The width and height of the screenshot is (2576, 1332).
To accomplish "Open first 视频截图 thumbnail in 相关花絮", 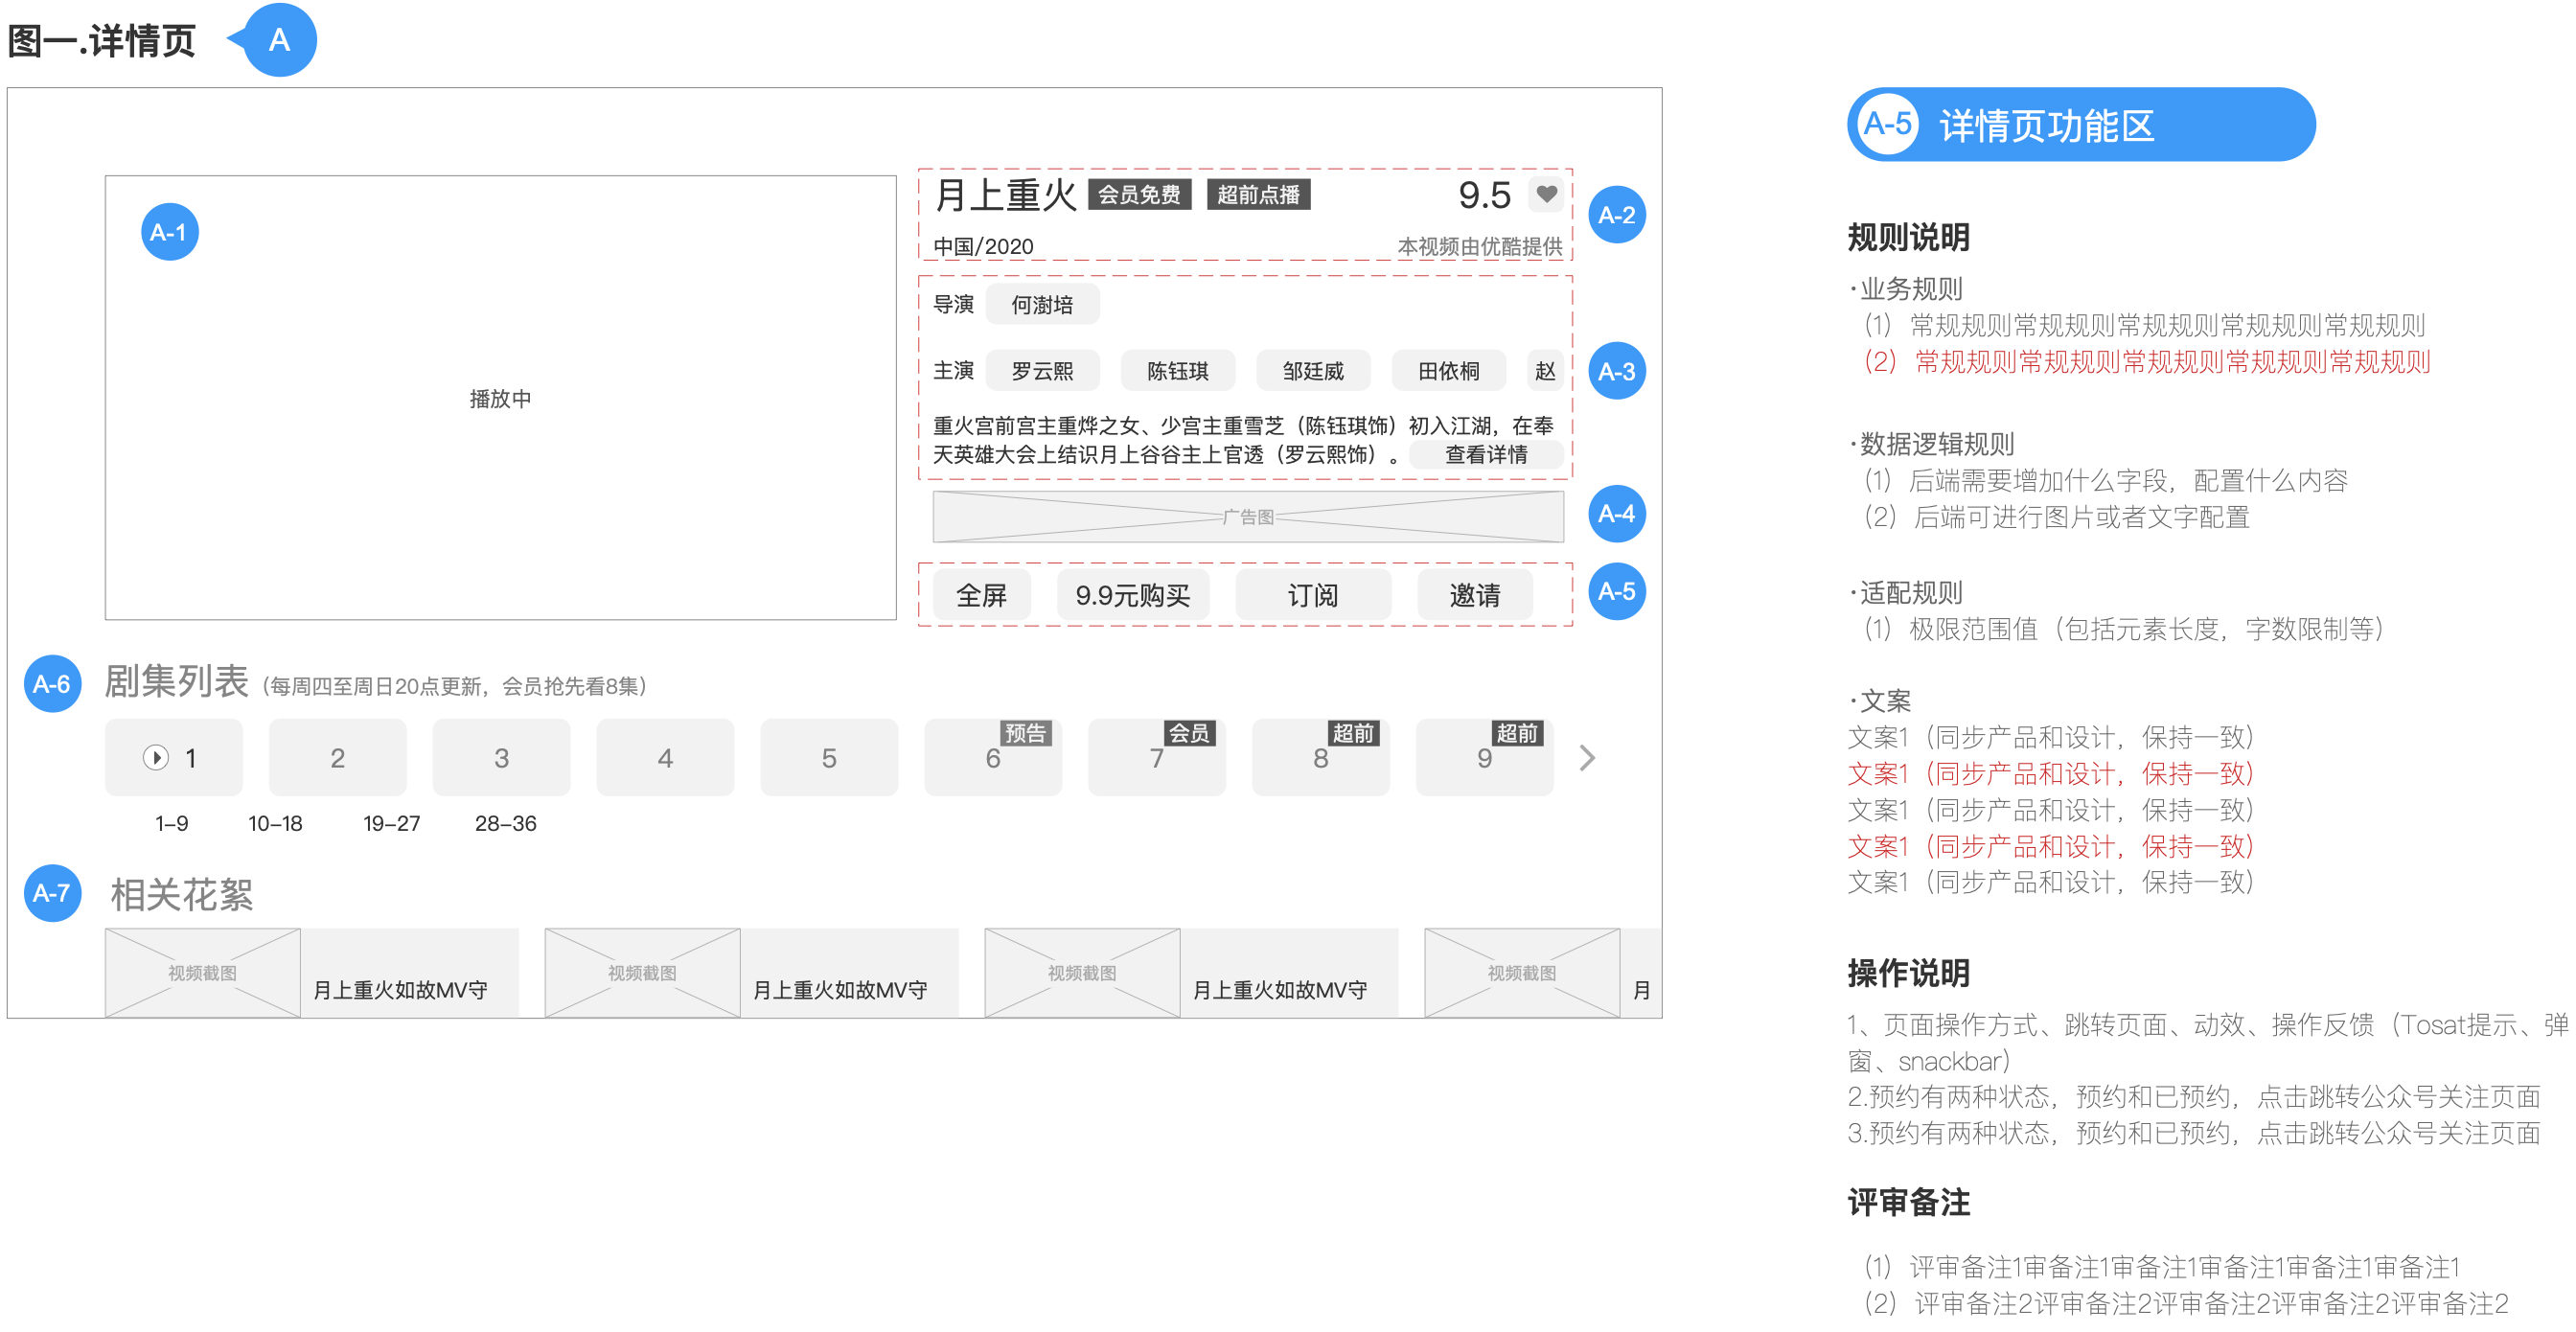I will click(x=202, y=973).
